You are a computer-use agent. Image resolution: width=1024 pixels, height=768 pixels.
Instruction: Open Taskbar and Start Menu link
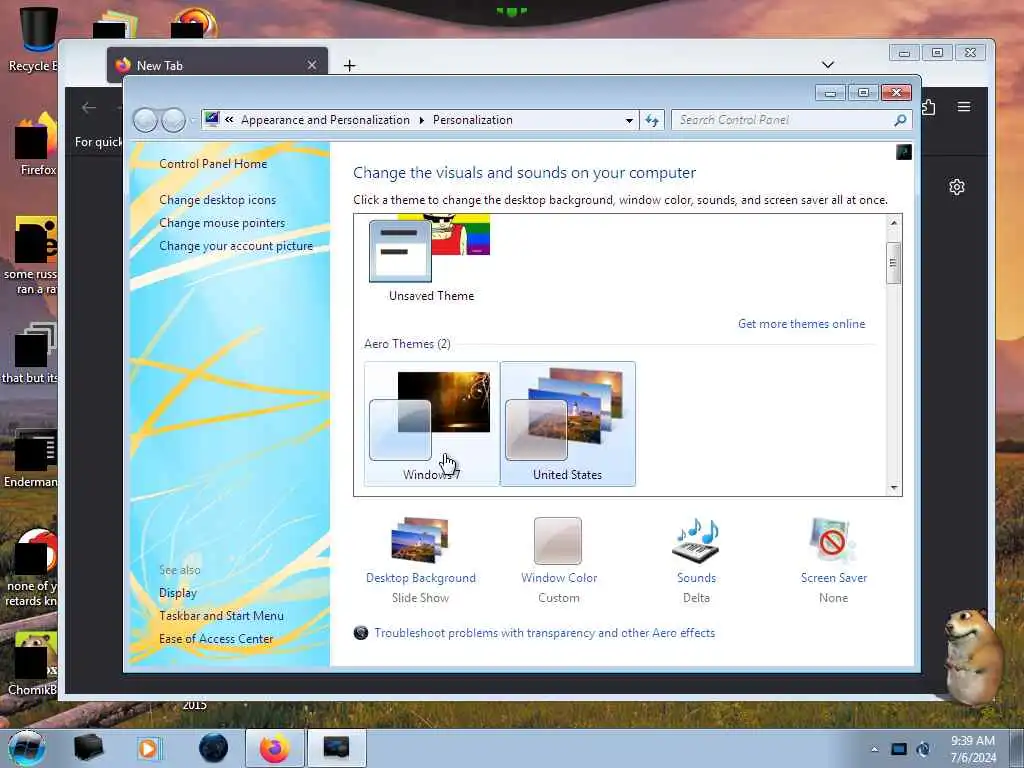click(221, 616)
